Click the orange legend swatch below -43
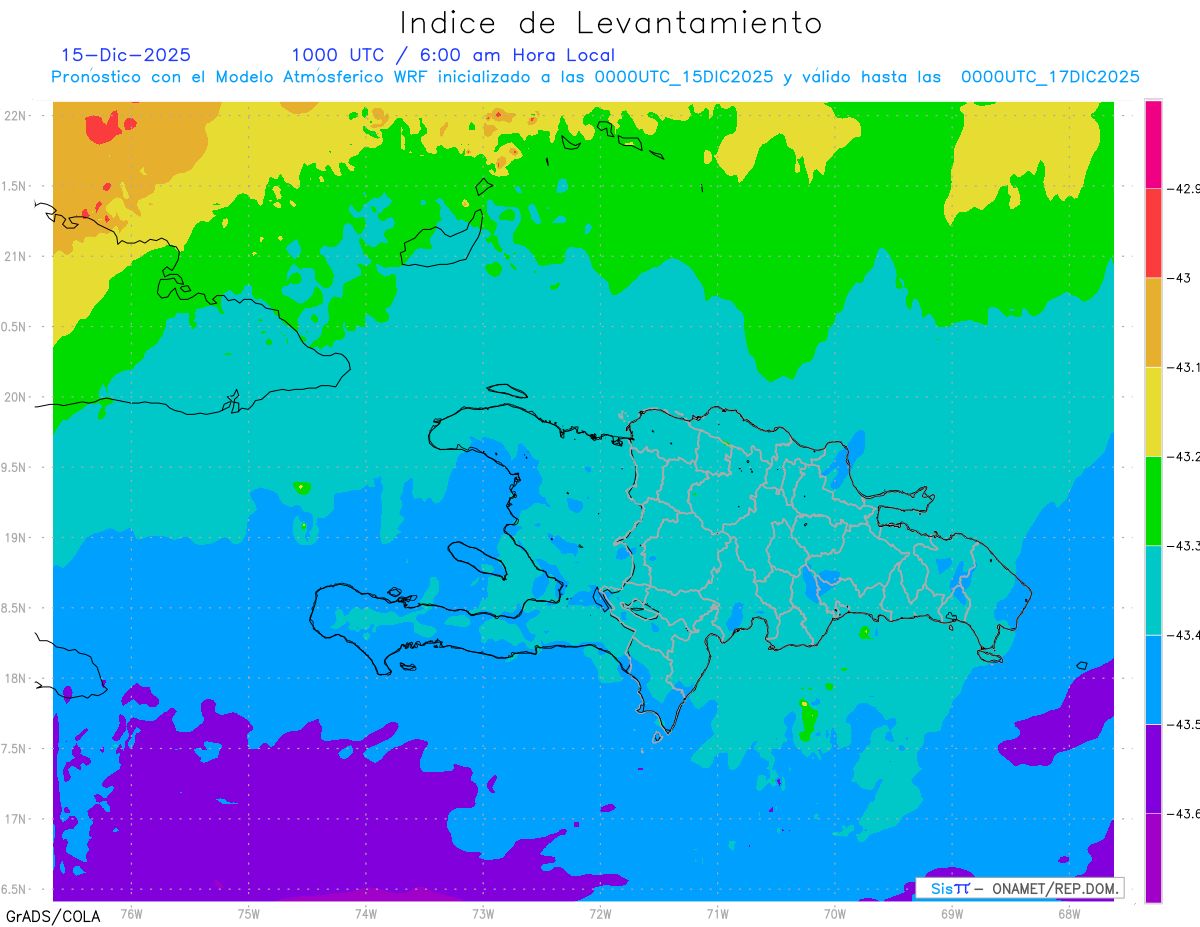 [1153, 322]
